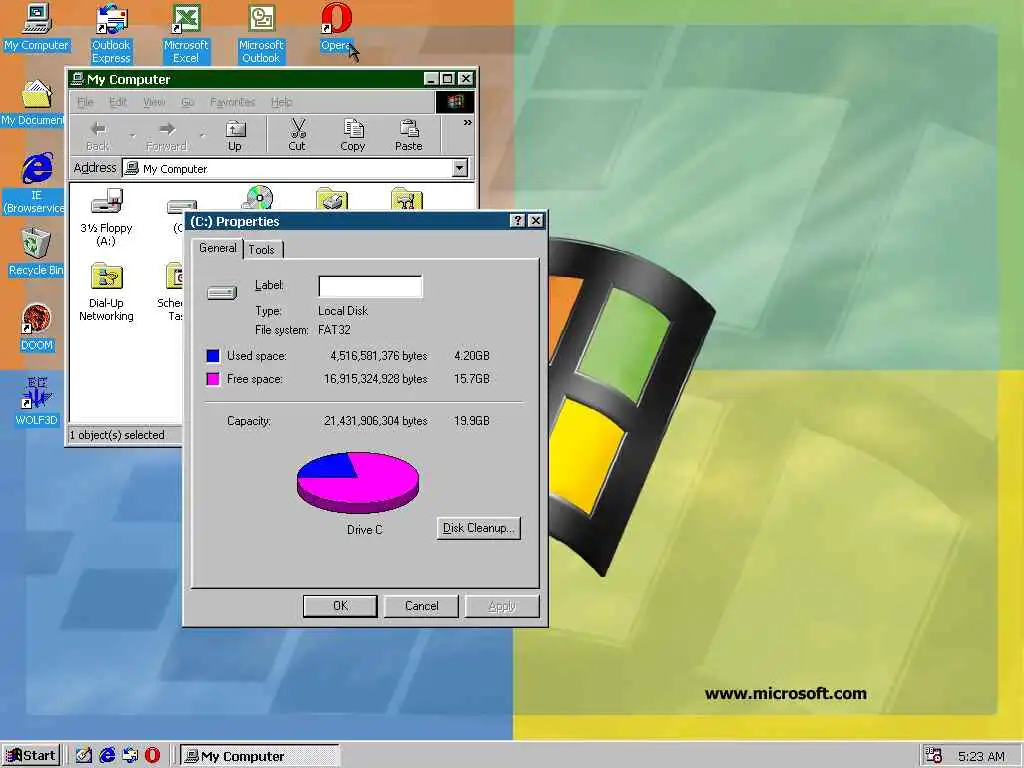Screen dimensions: 1024x768
Task: Select the CD-ROM drive icon in My Computer
Action: tap(258, 198)
